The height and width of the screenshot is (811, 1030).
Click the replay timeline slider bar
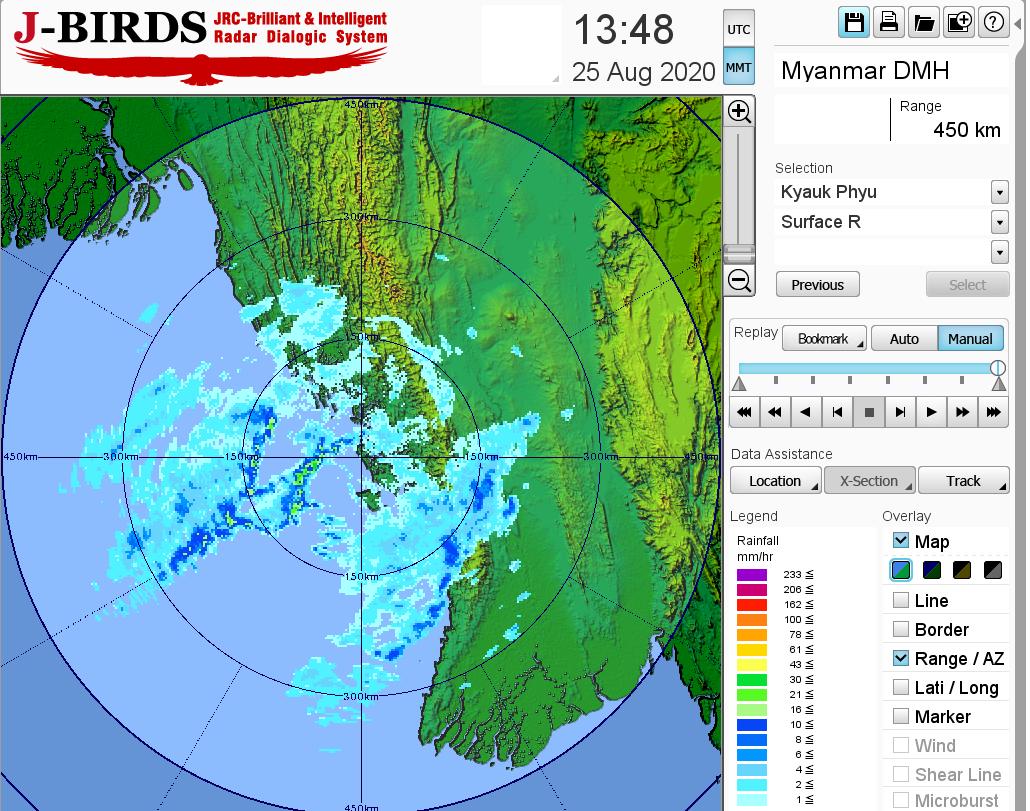point(866,369)
